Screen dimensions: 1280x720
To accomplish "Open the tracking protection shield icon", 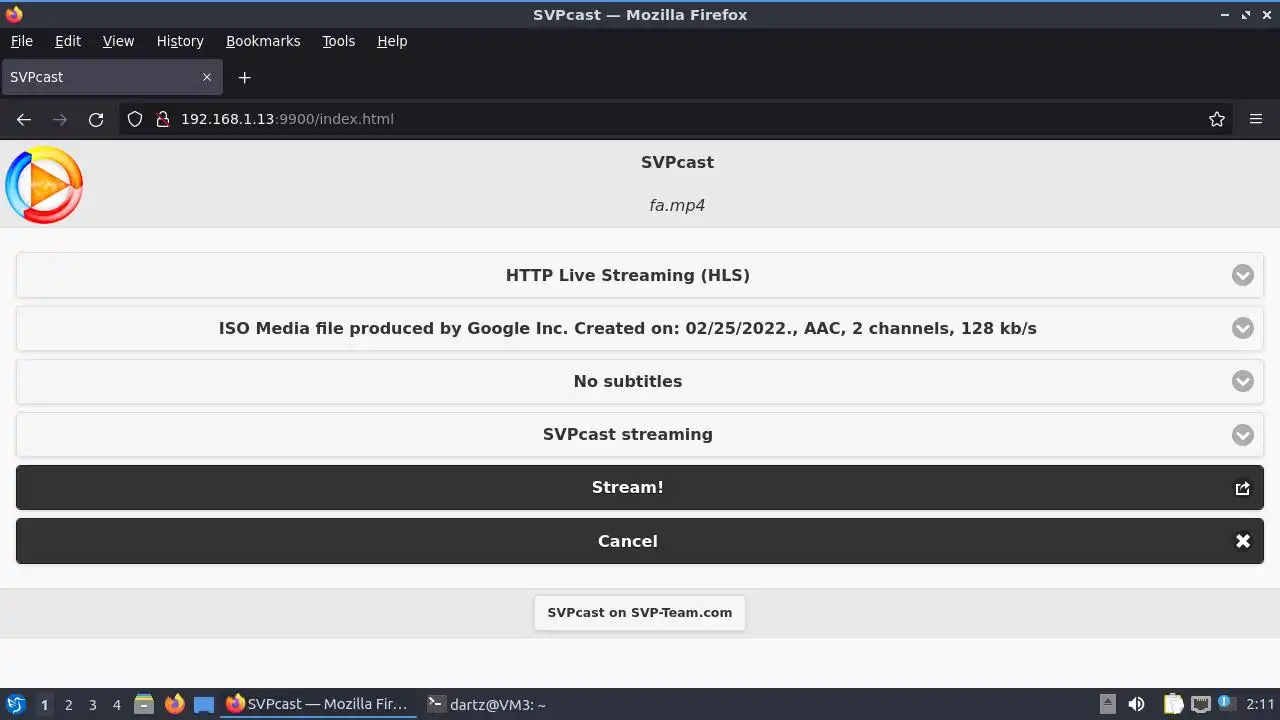I will 135,119.
